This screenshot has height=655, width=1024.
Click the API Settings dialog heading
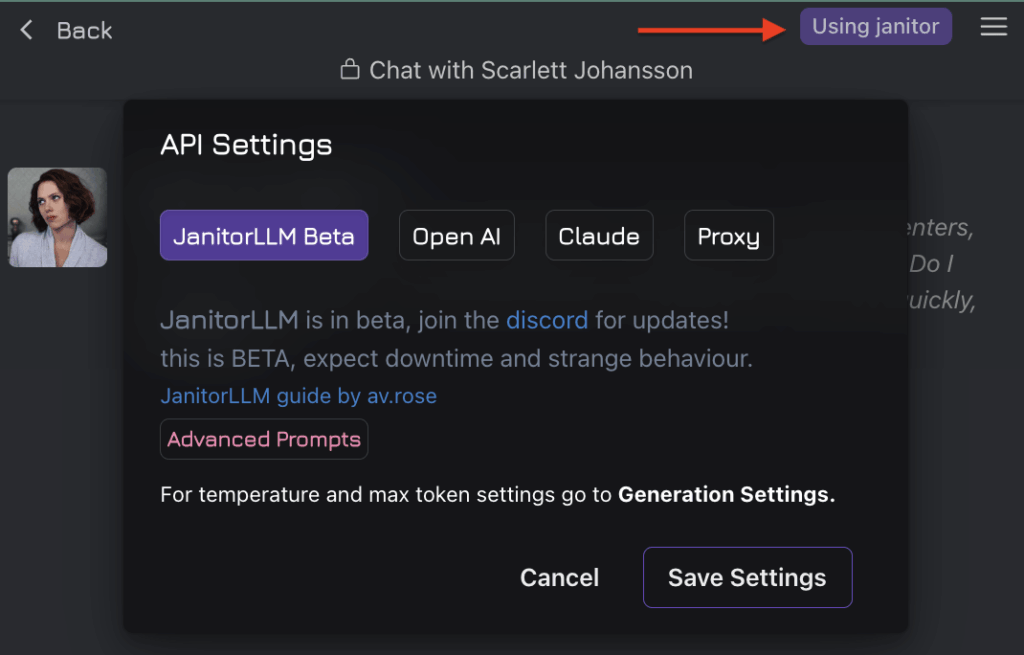coord(246,144)
